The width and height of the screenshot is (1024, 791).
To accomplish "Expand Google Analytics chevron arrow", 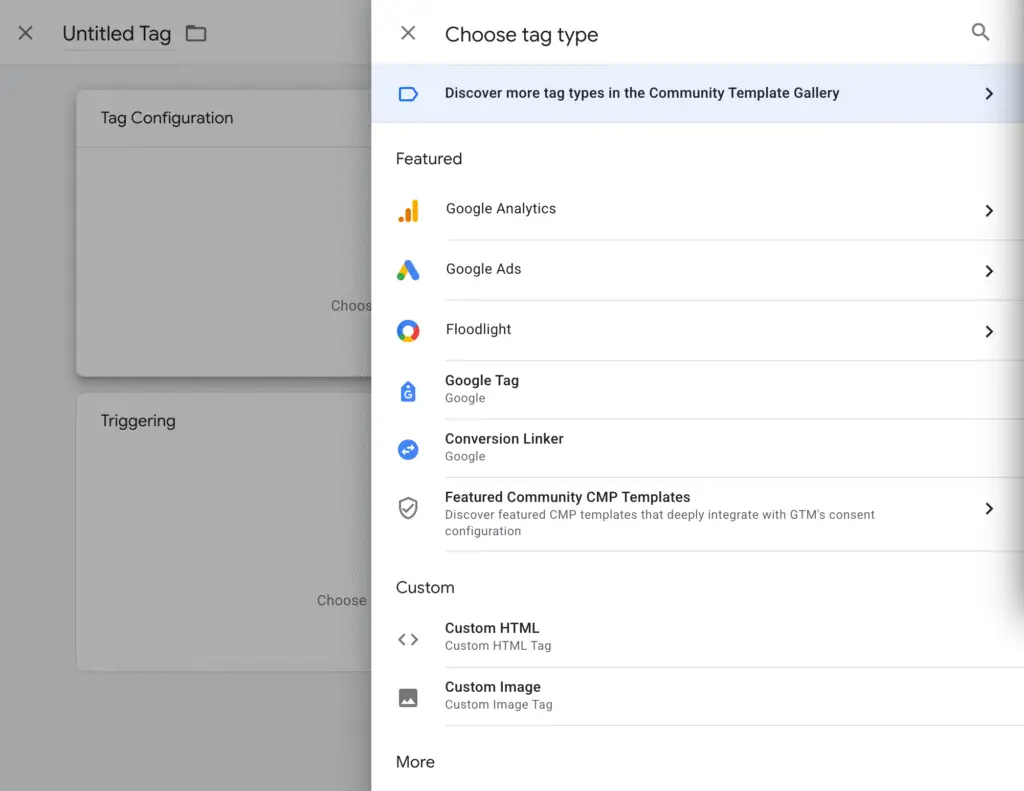I will coord(988,211).
